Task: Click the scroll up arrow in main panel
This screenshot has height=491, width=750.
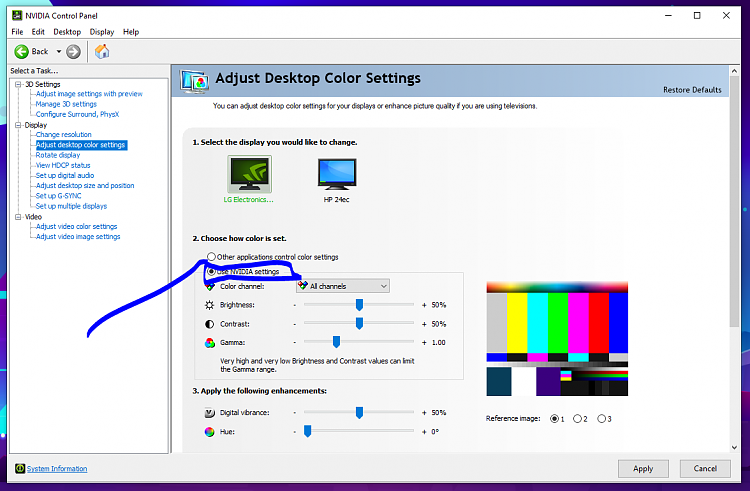Action: [x=735, y=71]
